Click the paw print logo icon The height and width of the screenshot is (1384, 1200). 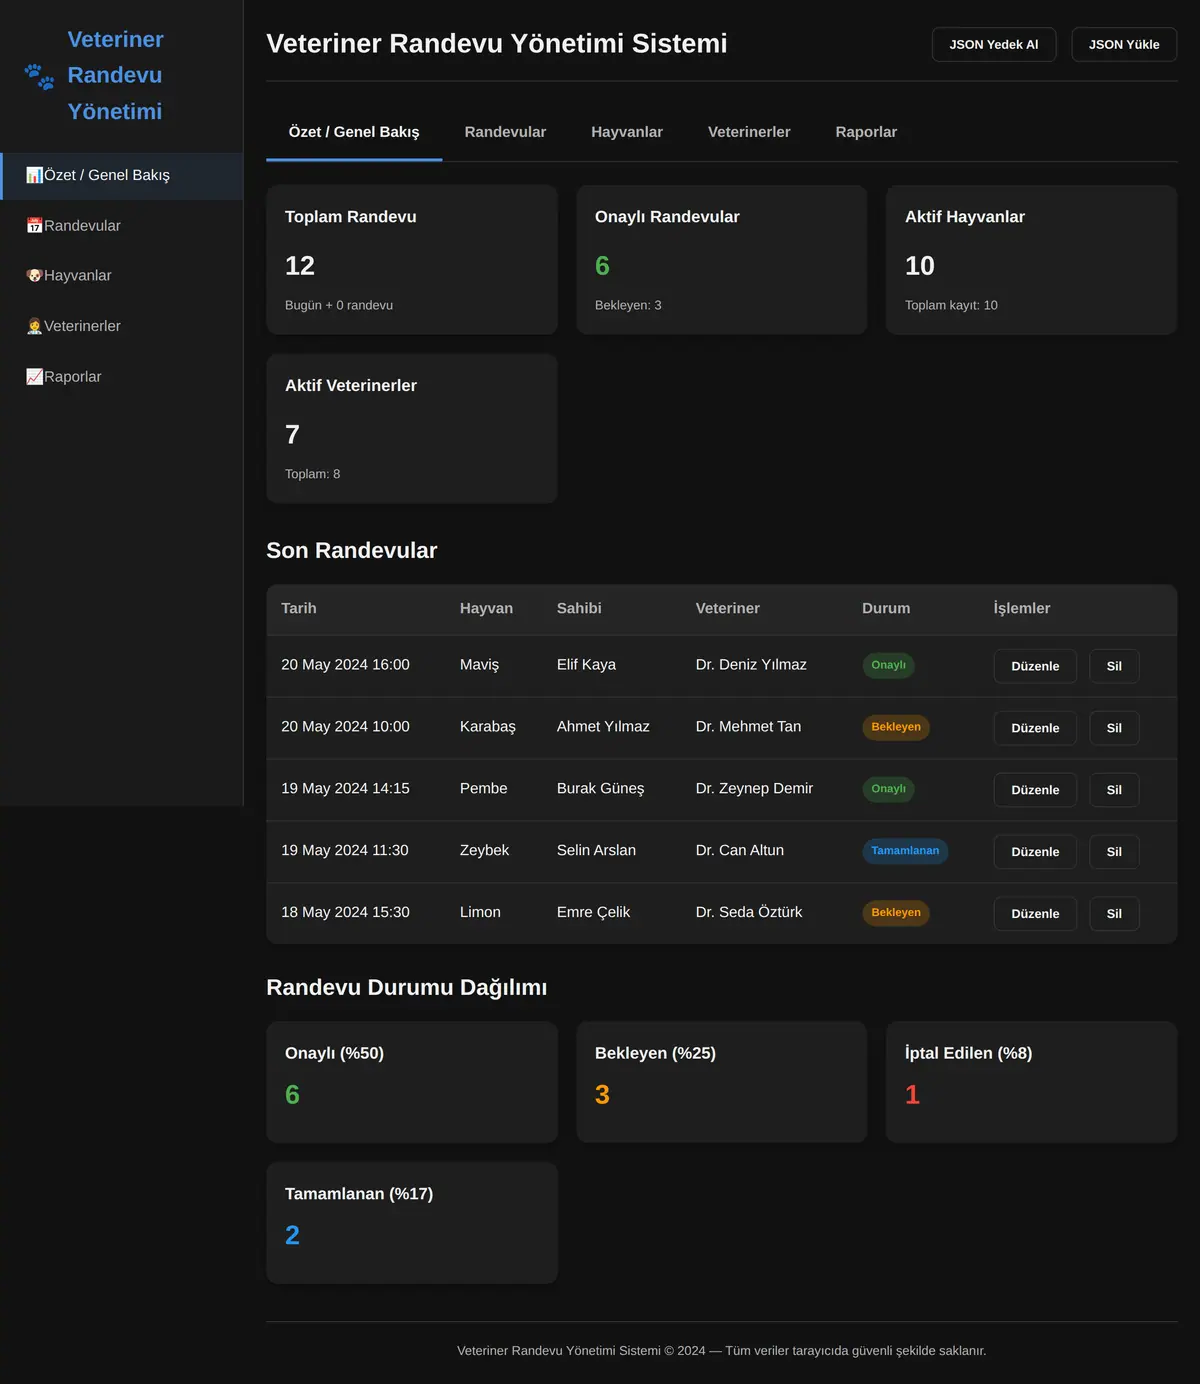40,76
